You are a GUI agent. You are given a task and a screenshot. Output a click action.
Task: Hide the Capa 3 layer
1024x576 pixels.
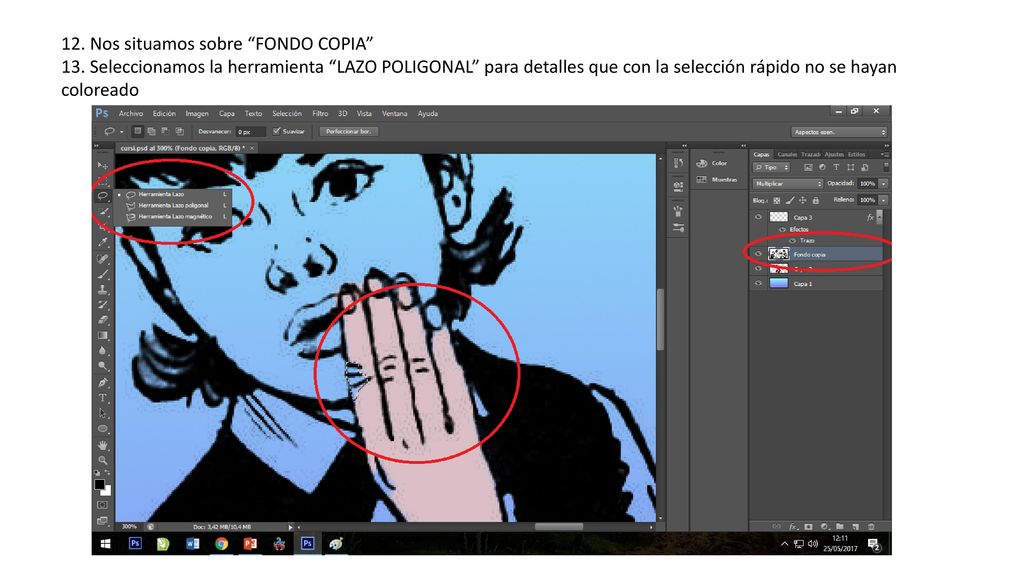tap(758, 217)
